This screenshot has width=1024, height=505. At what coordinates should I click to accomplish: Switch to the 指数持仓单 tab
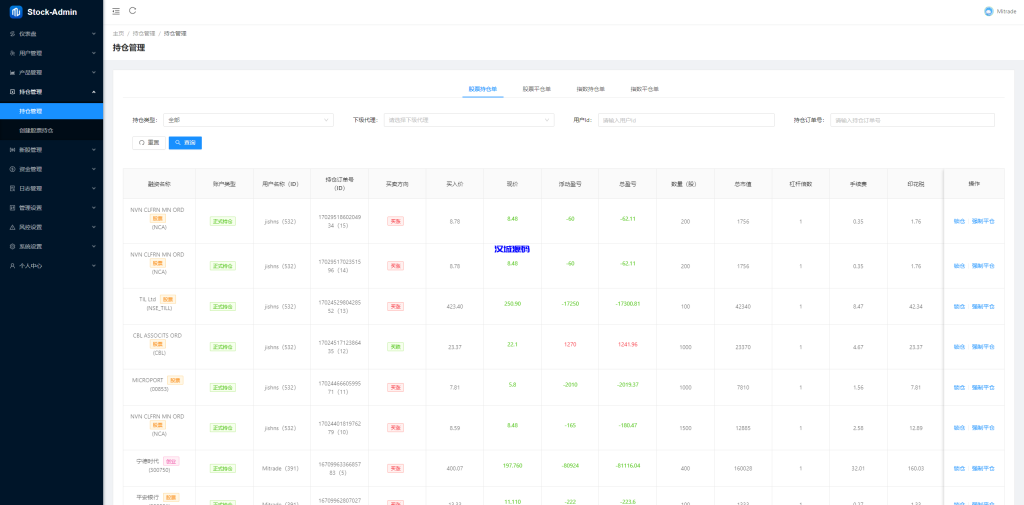tap(590, 89)
